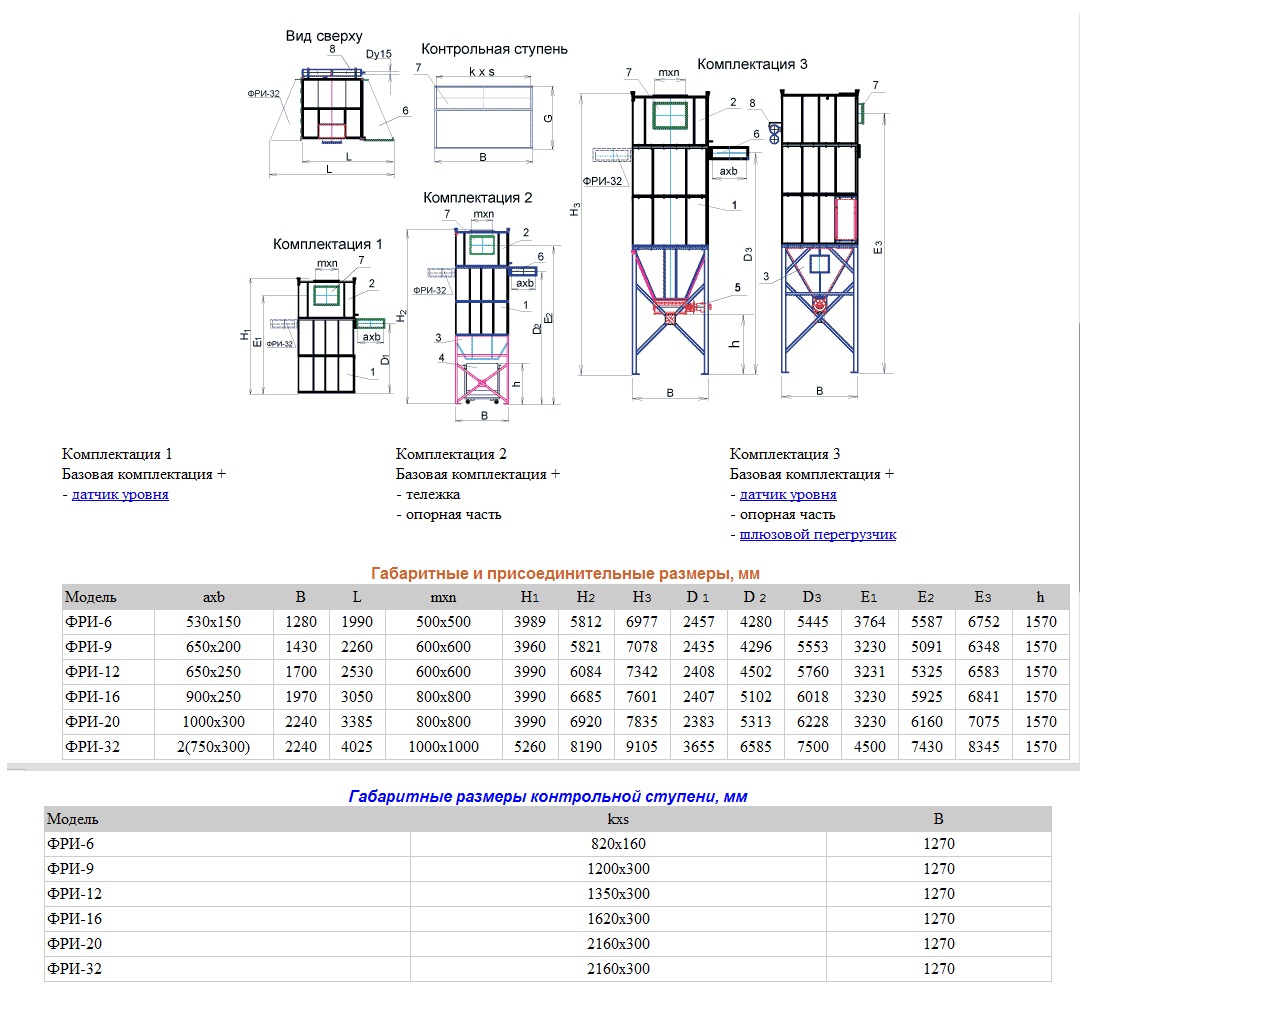Screen dimensions: 1280x1024
Task: Open the 'датчик уровня' link under Комплектация 1
Action: pos(120,495)
